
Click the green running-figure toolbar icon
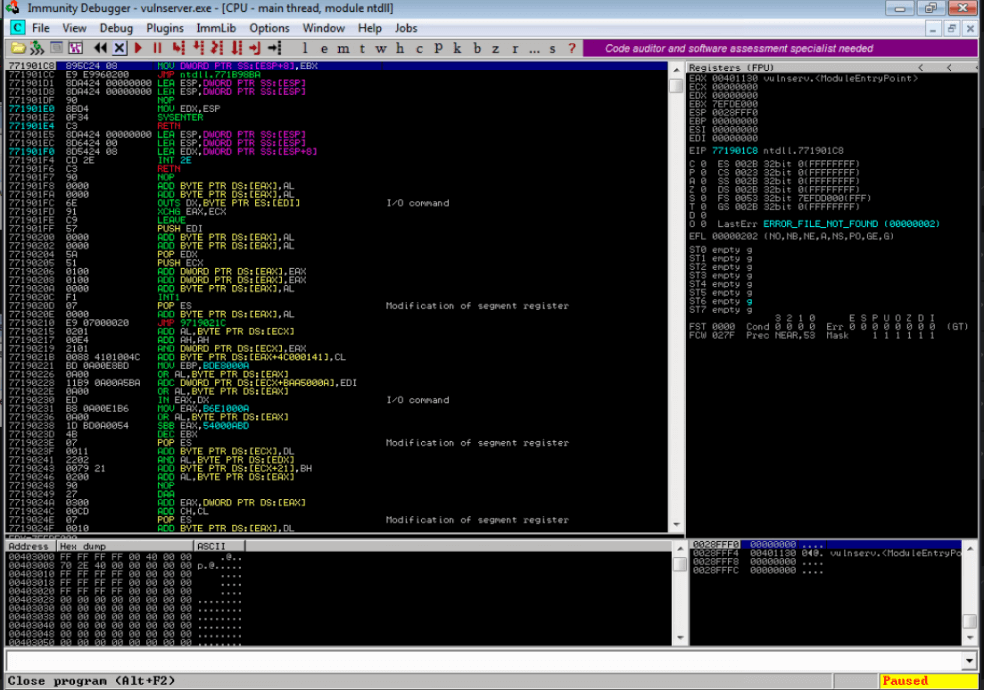click(37, 48)
